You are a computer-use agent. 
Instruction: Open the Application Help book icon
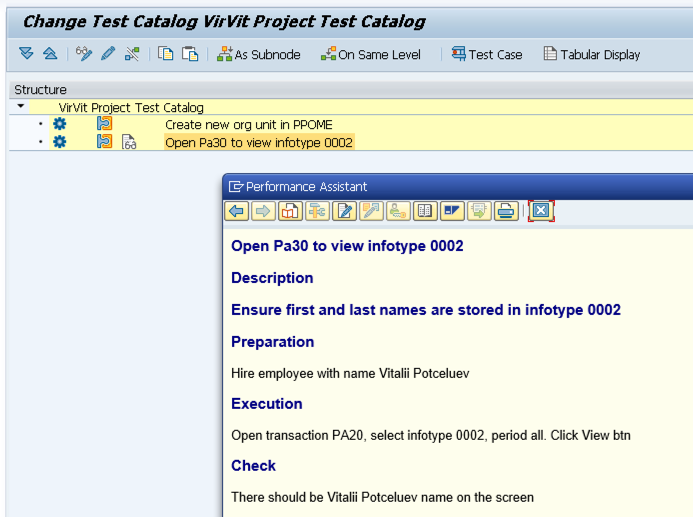click(290, 211)
